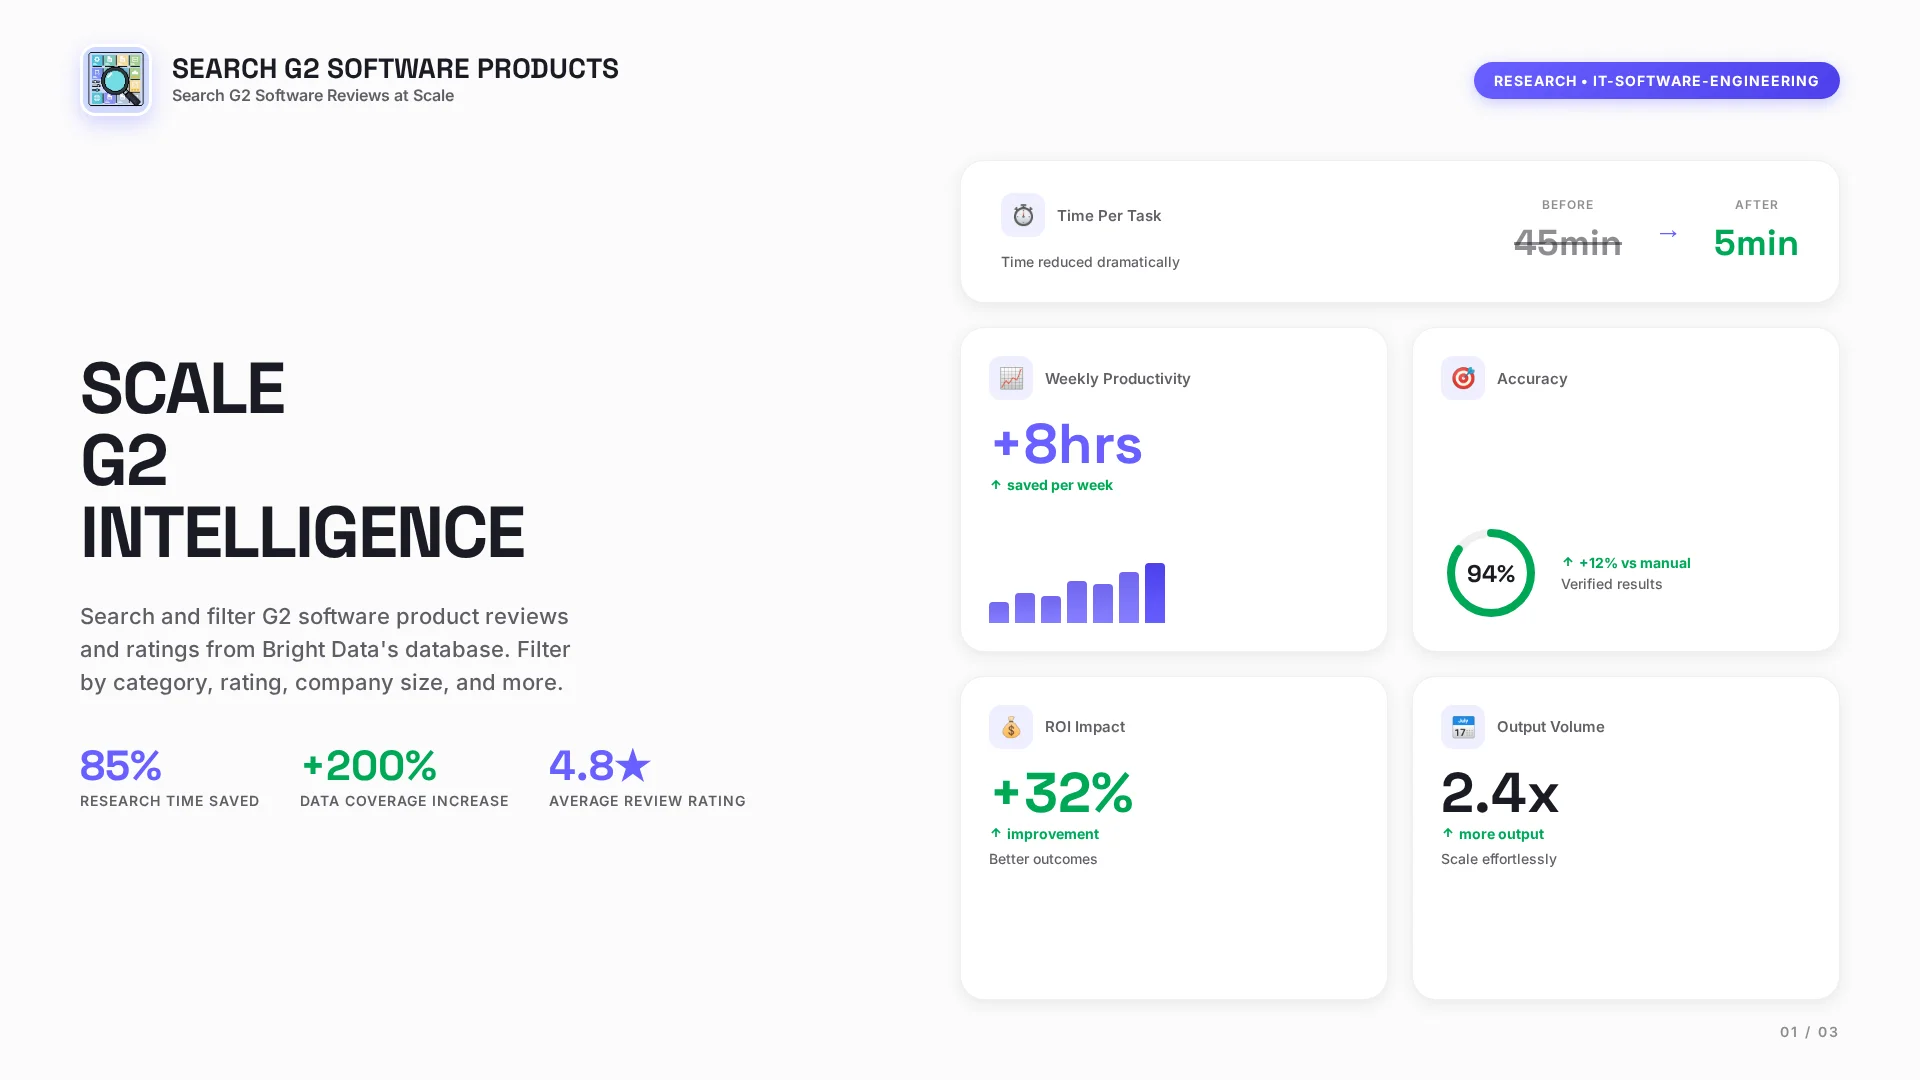Click the arrow between 45min and 5min
1920x1080 pixels.
[1668, 234]
